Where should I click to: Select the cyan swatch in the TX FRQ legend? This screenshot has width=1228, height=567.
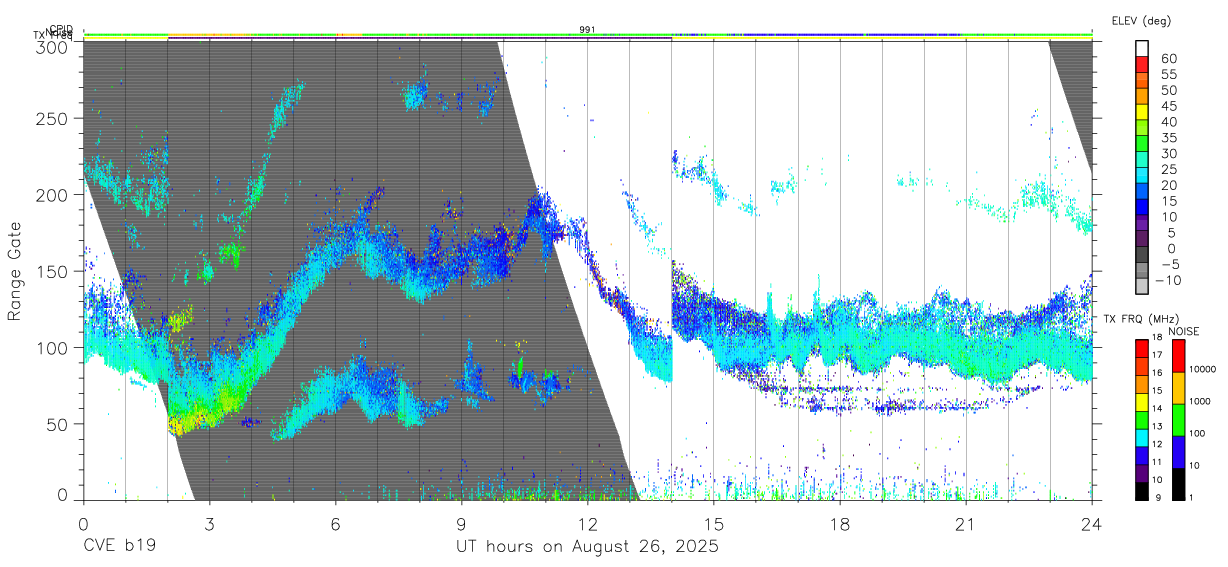coord(1142,437)
